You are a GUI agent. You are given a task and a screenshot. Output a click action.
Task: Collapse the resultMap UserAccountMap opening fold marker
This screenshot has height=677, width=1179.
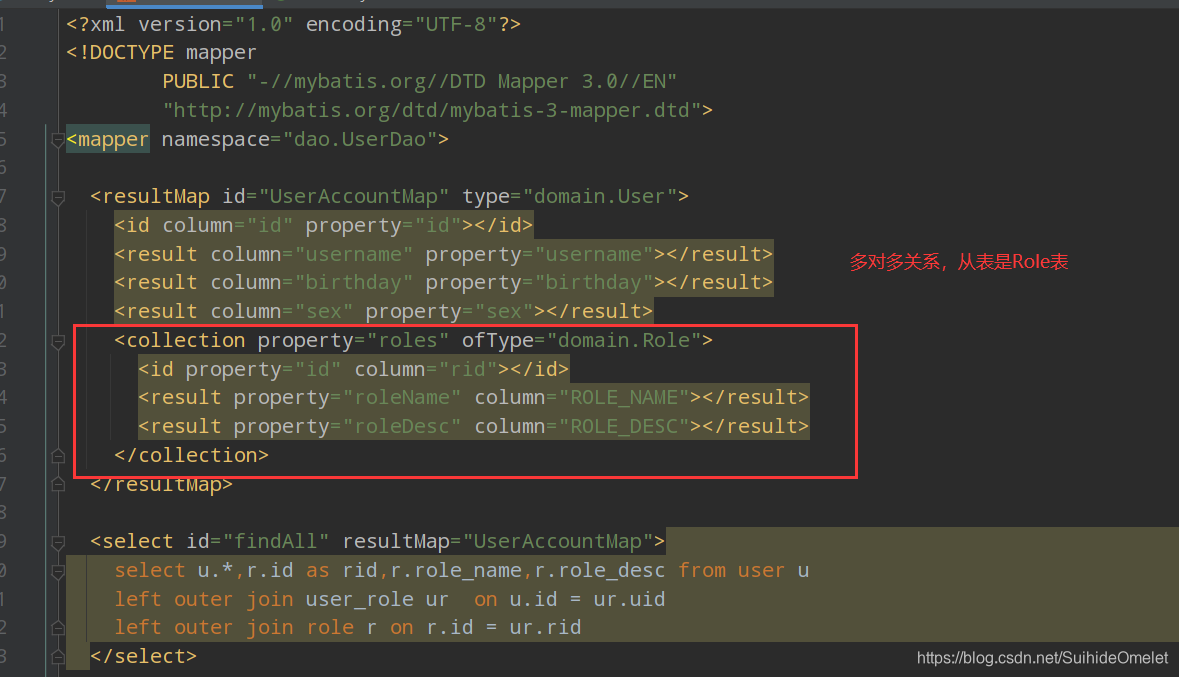58,198
